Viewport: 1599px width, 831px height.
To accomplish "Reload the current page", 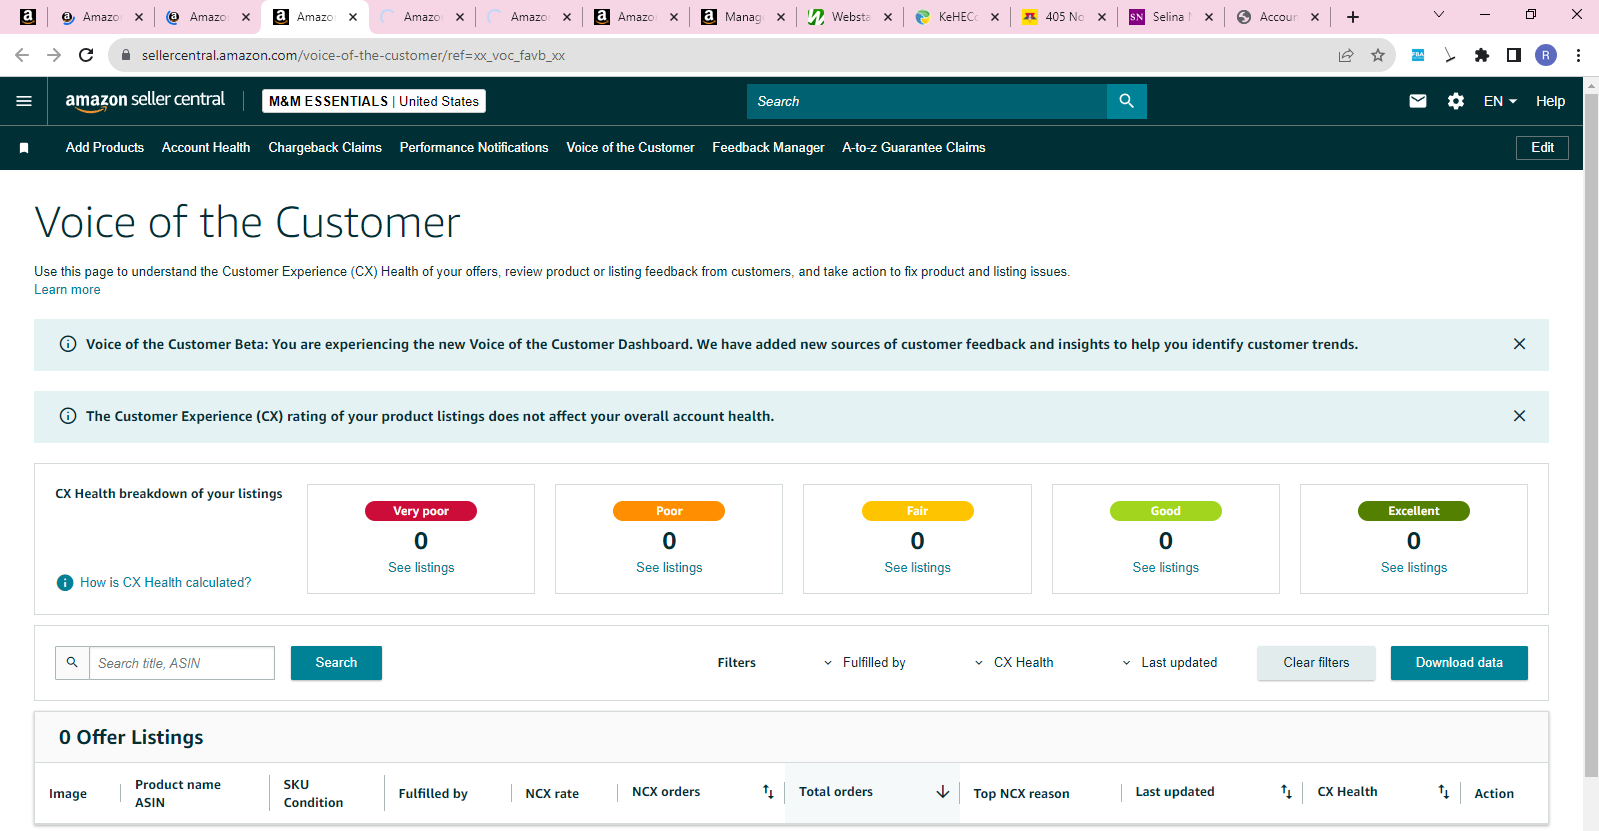I will [86, 55].
